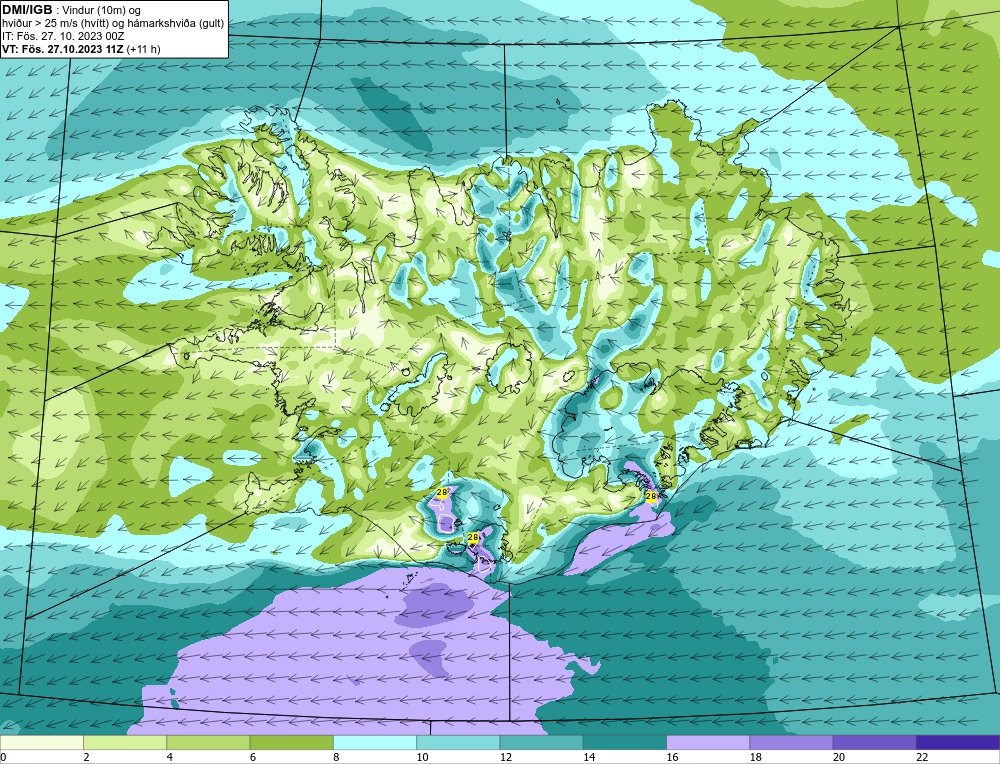The height and width of the screenshot is (764, 1000).
Task: Select the 'Vindur (10m) og' header text
Action: (101, 10)
